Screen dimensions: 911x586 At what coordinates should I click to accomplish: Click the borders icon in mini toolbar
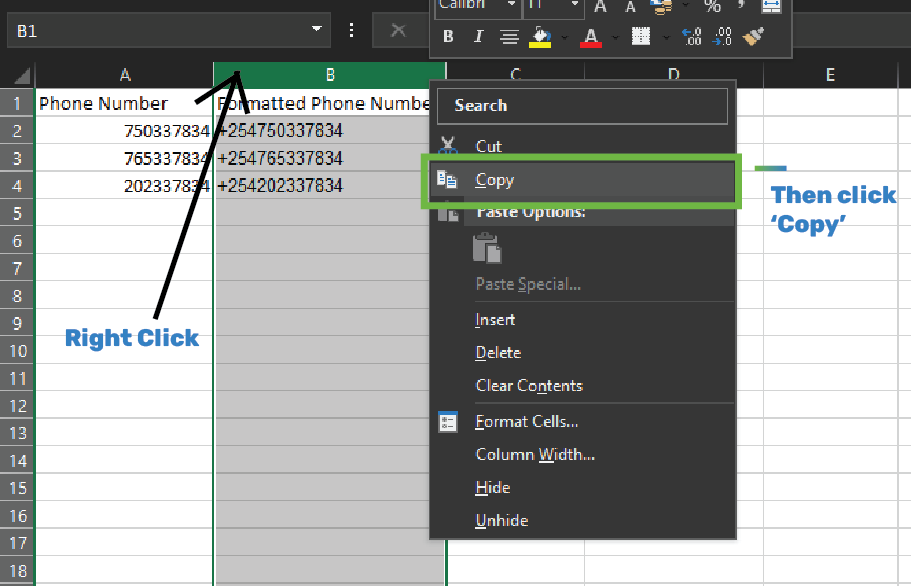pyautogui.click(x=641, y=37)
